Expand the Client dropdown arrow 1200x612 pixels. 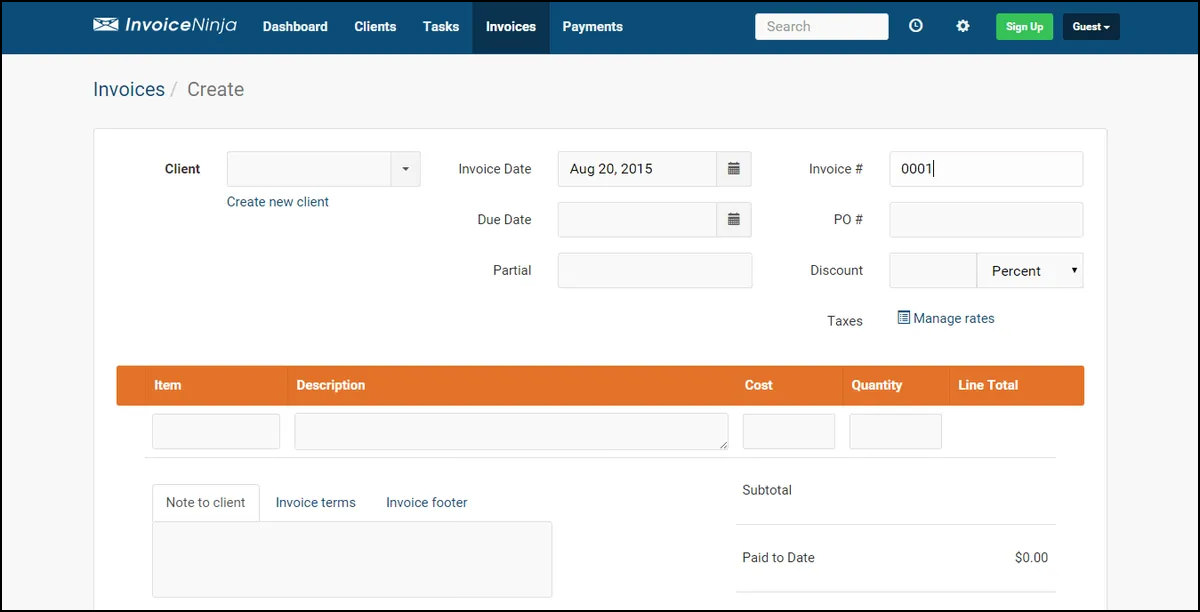pos(405,169)
